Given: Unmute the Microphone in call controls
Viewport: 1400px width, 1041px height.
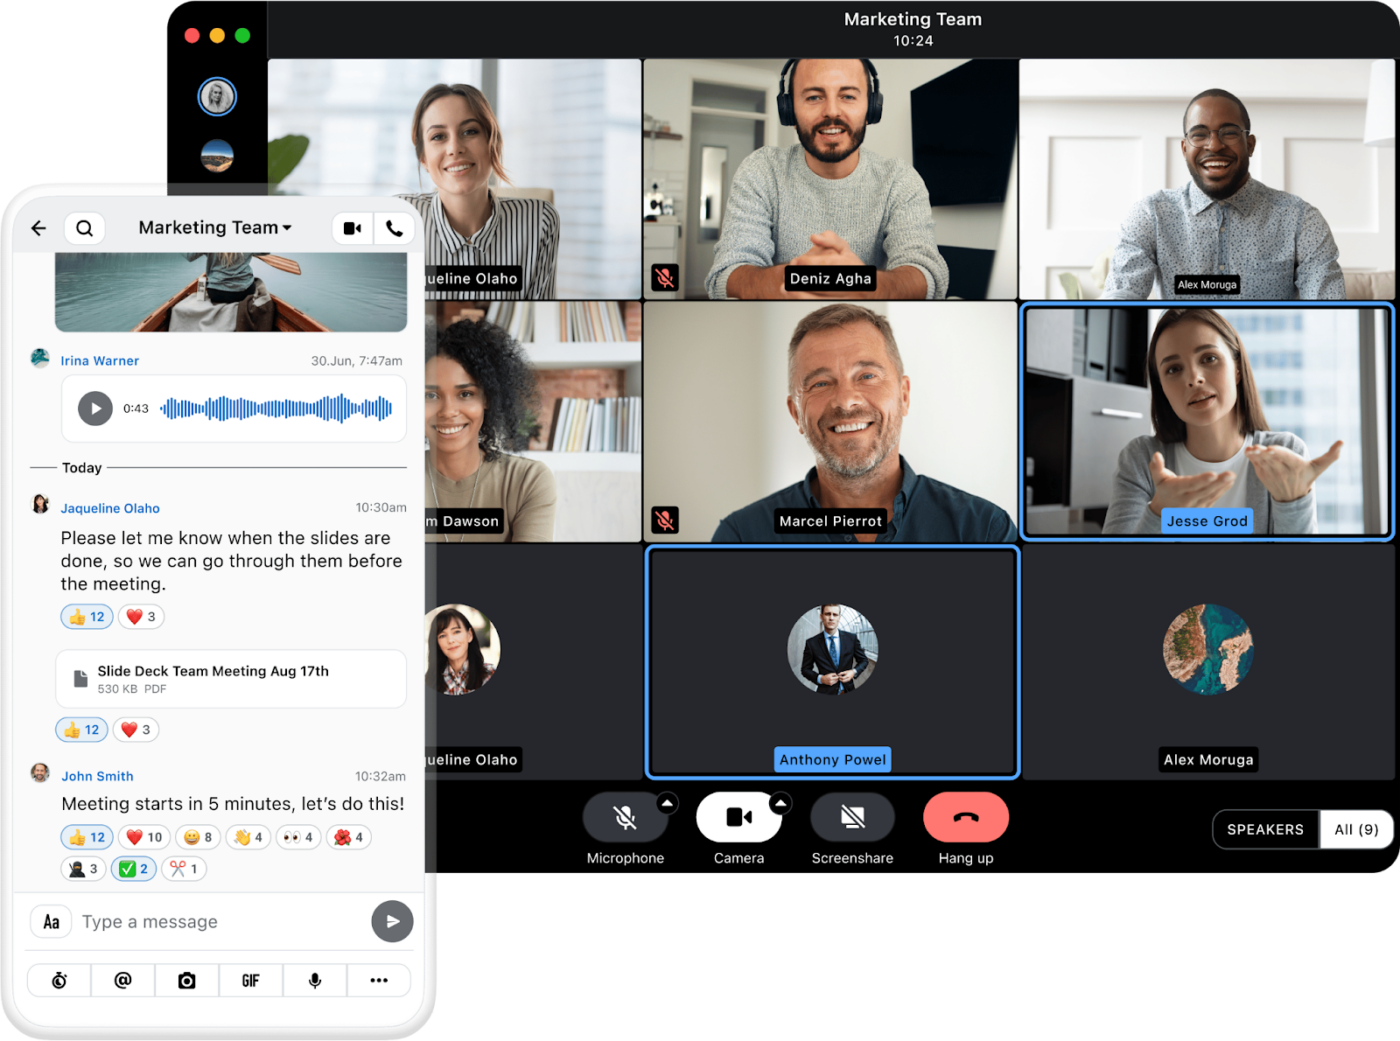Looking at the screenshot, I should (x=625, y=818).
